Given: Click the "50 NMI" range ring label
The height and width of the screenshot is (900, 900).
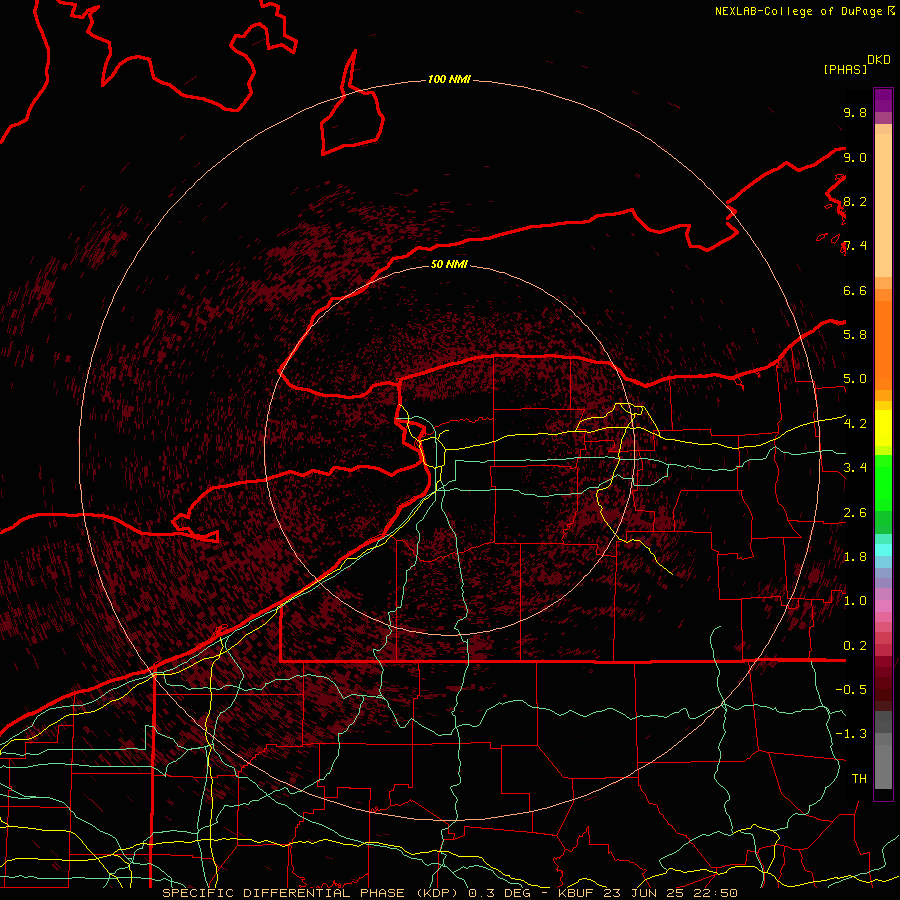Looking at the screenshot, I should click(449, 264).
